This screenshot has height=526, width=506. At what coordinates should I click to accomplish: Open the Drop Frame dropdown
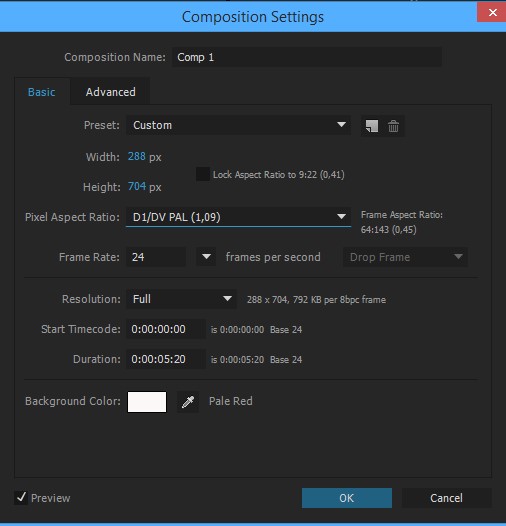(405, 257)
